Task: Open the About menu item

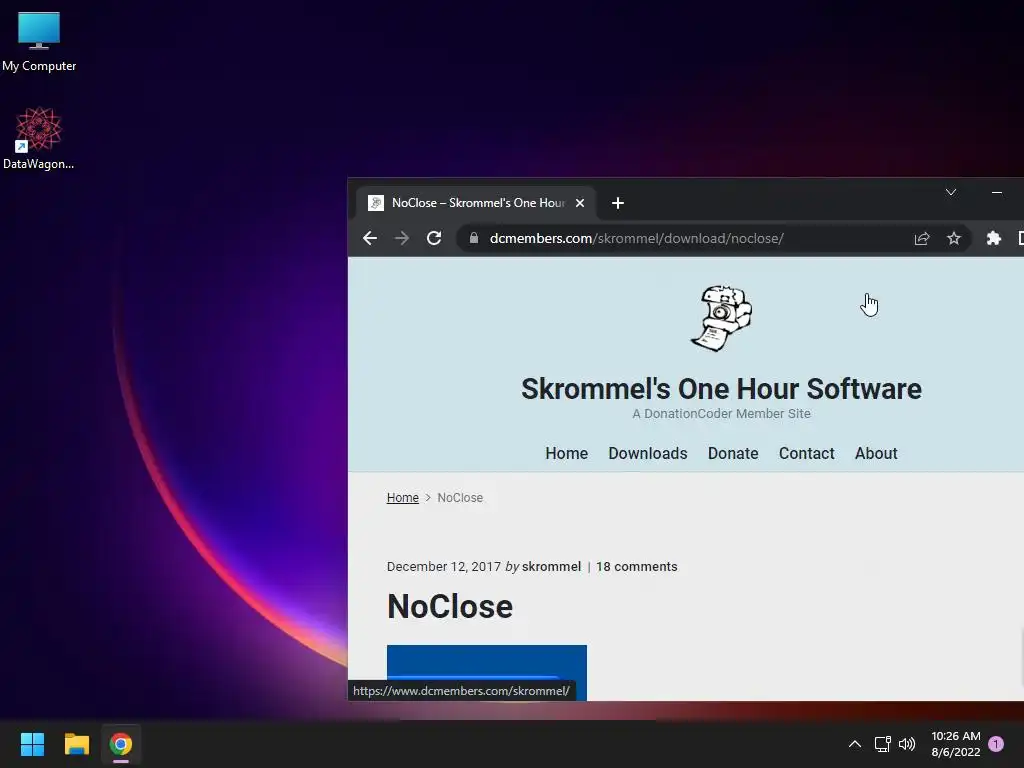Action: click(x=876, y=453)
